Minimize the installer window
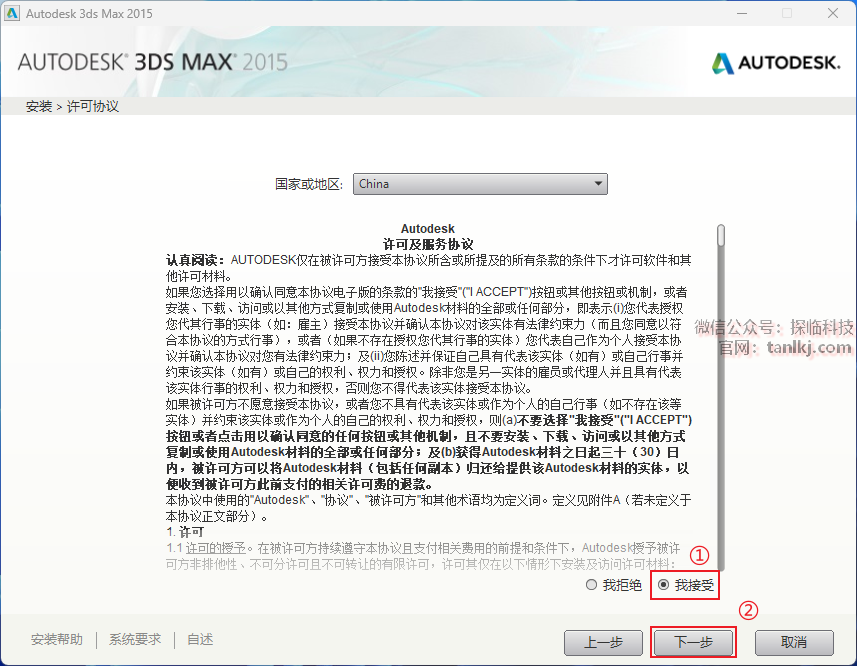The image size is (857, 666). pyautogui.click(x=742, y=13)
